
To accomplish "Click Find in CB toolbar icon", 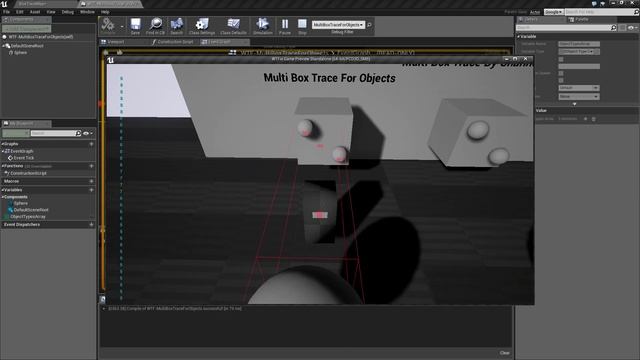I will coord(156,25).
